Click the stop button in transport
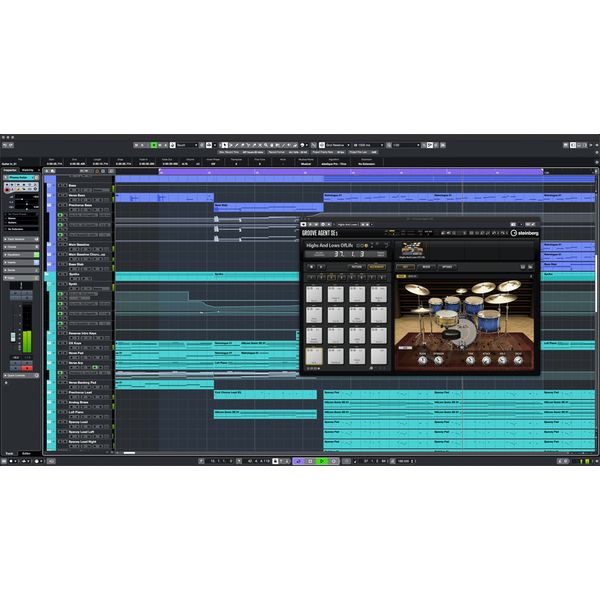 click(310, 461)
